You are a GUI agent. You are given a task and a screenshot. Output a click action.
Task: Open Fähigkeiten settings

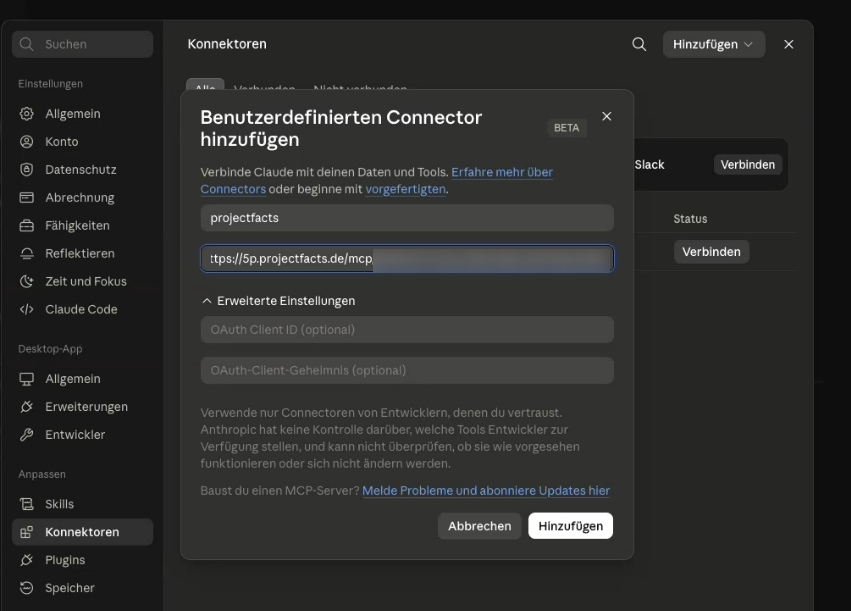(77, 225)
